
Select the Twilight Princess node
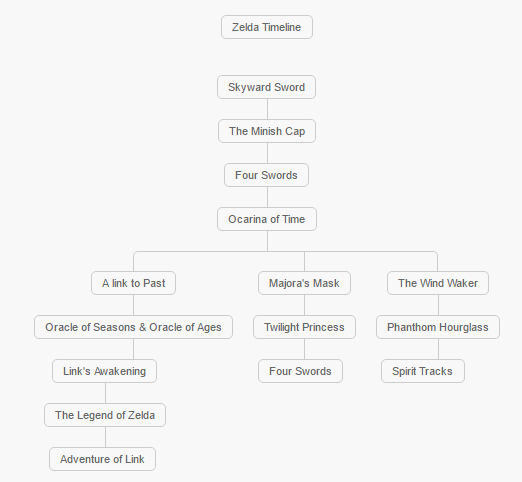[x=304, y=327]
